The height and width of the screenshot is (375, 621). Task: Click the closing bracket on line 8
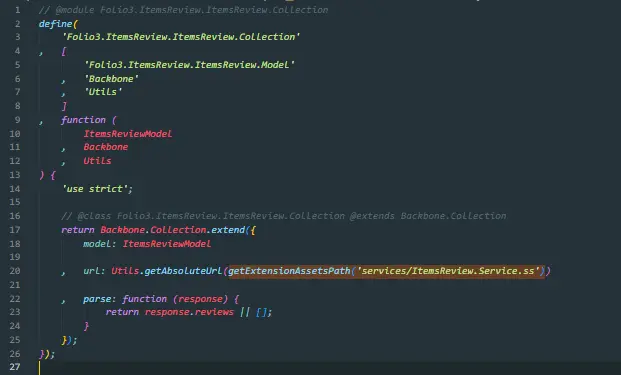(64, 106)
